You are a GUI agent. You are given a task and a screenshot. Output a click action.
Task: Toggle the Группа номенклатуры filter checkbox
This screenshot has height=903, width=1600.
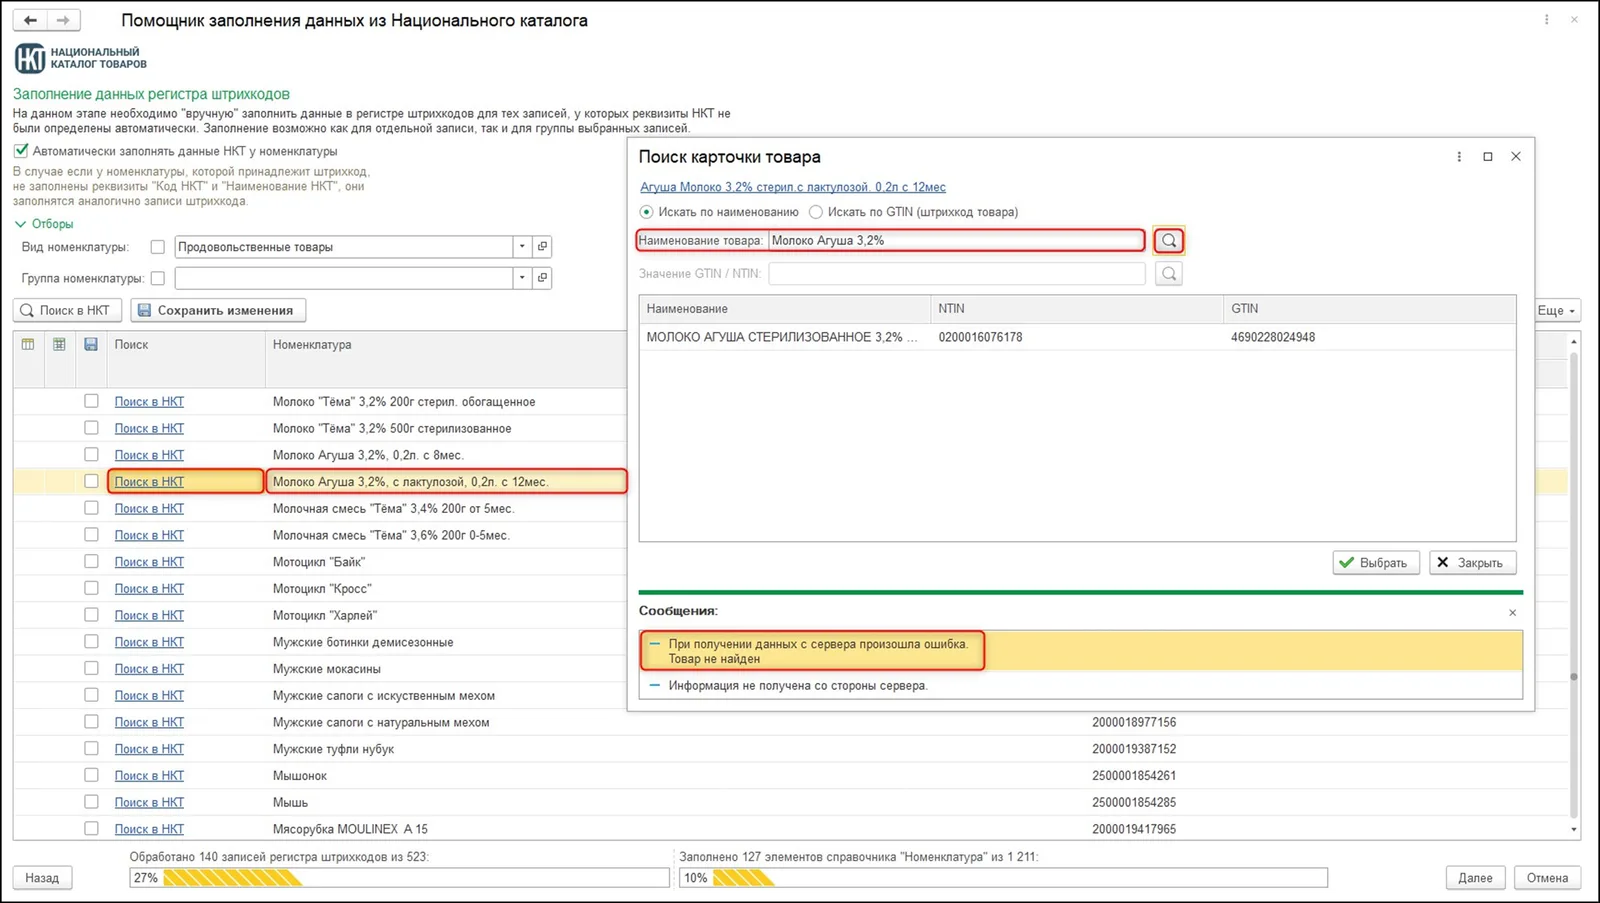pos(157,278)
